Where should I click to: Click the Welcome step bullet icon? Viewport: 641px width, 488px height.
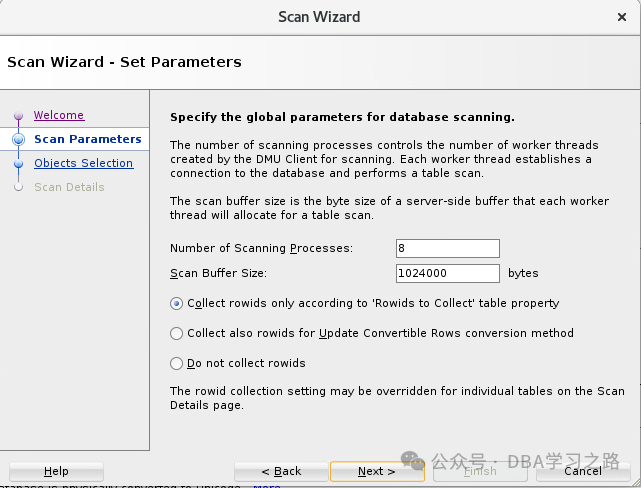(x=18, y=116)
